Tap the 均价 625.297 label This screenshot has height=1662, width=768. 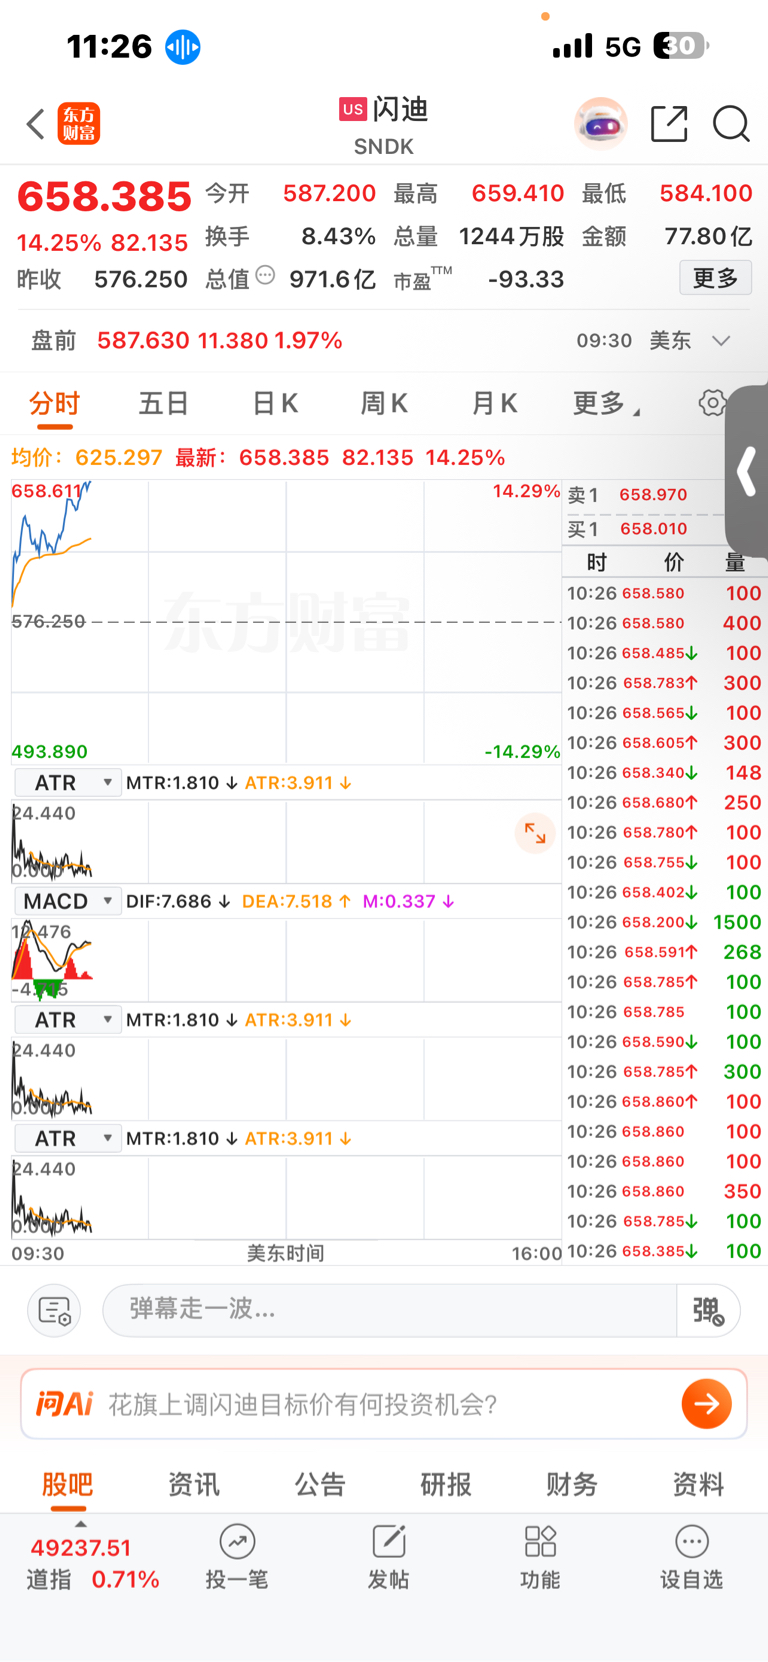click(x=87, y=458)
